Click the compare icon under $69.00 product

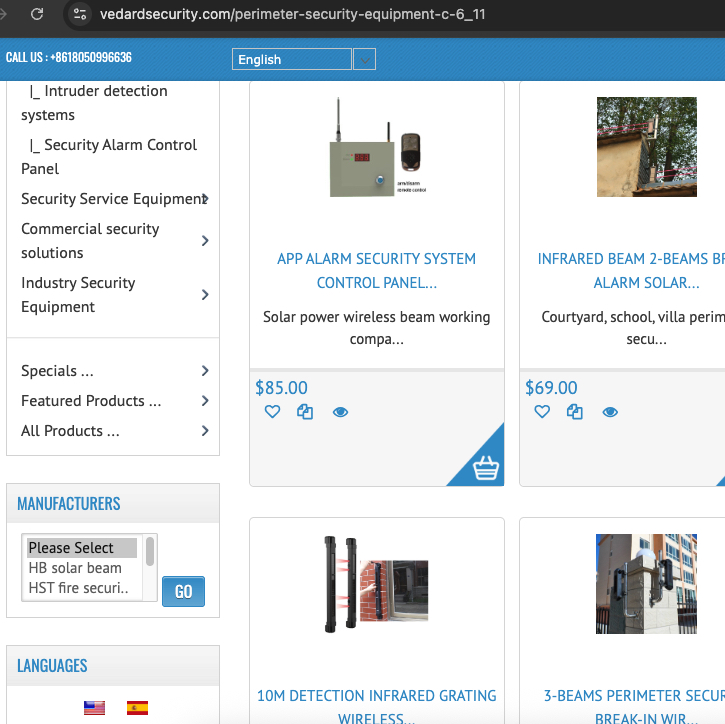coord(575,412)
